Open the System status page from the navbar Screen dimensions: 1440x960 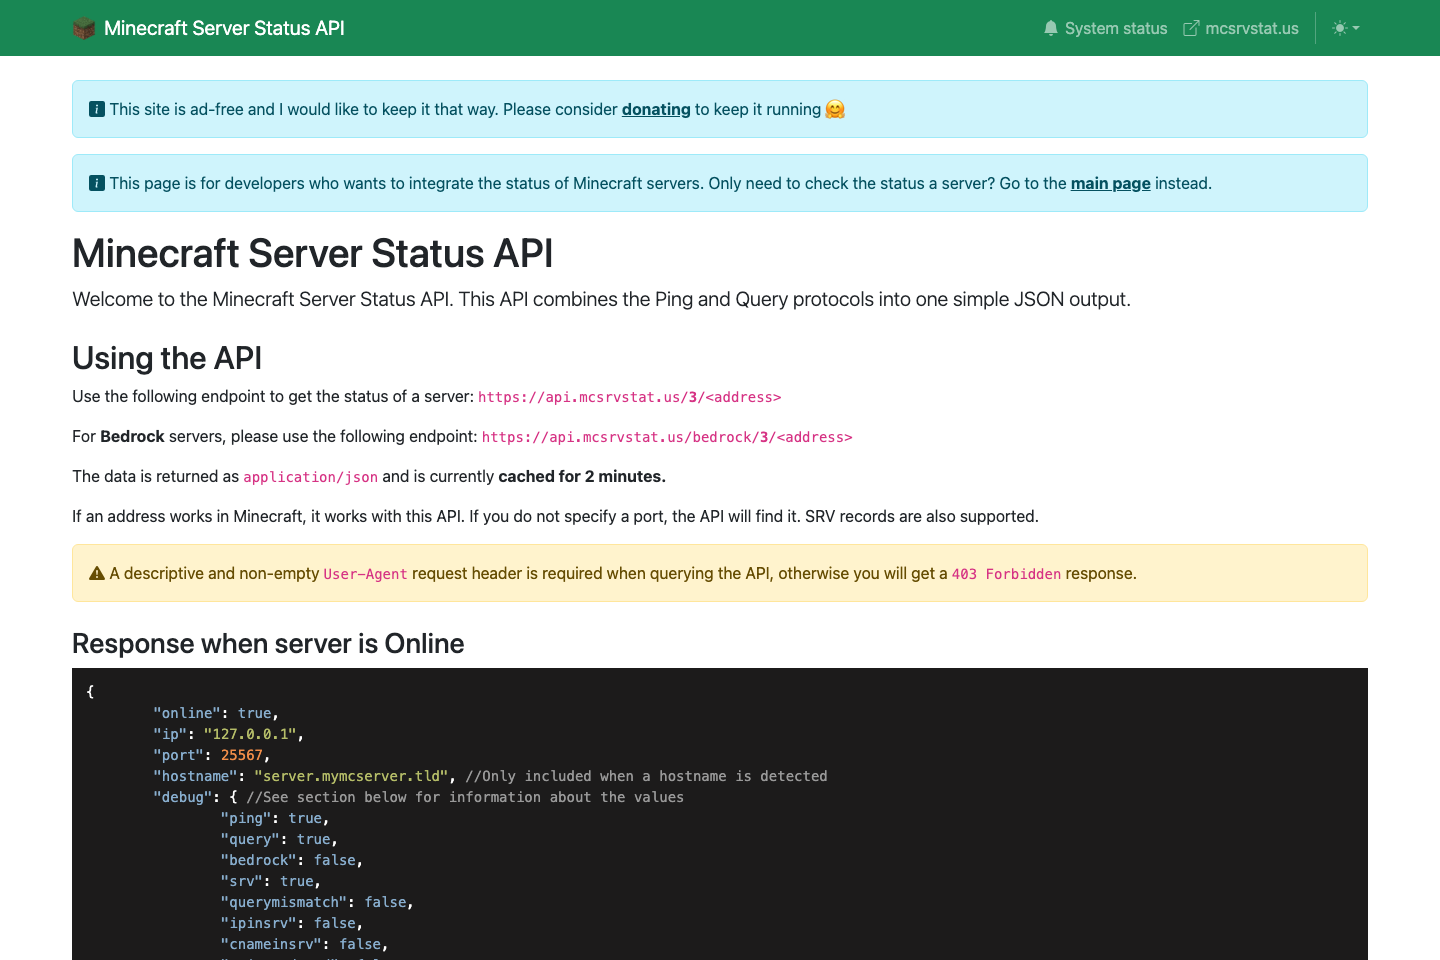pyautogui.click(x=1115, y=28)
